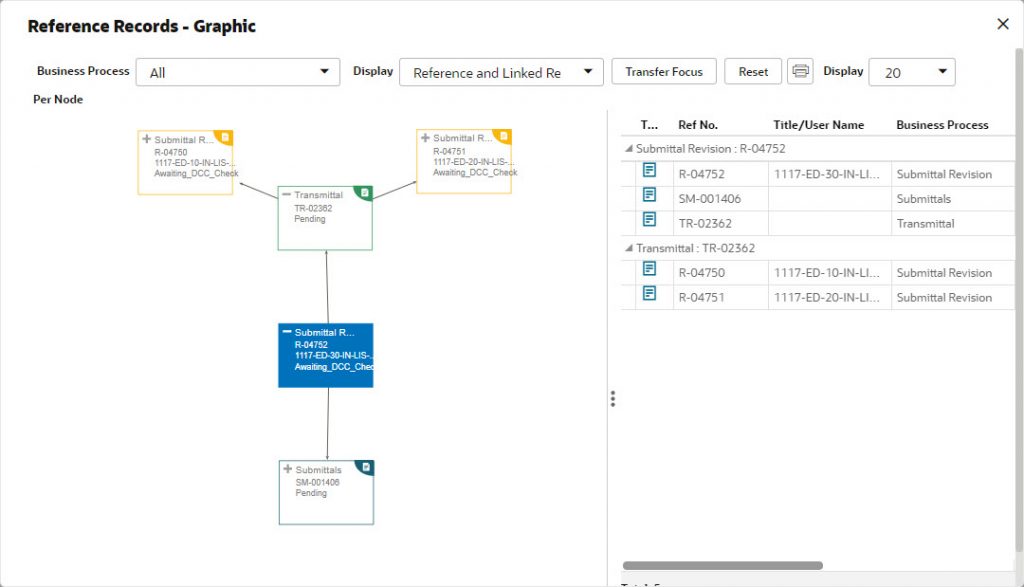Click the document icon in the SM-001406 row
The height and width of the screenshot is (587, 1024).
pos(650,196)
